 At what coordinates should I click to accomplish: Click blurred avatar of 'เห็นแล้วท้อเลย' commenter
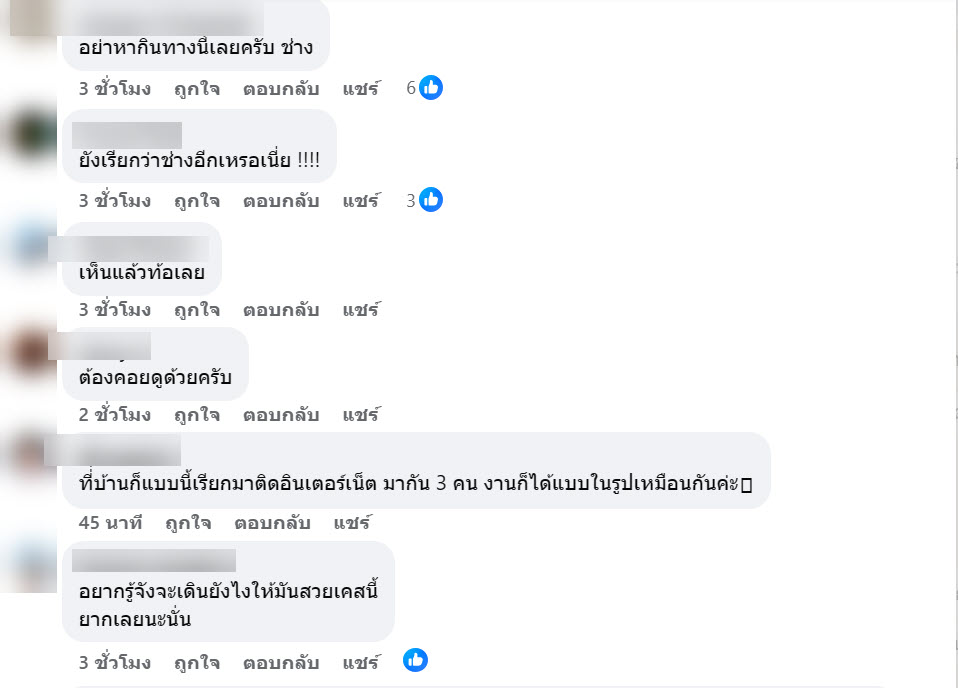(x=31, y=246)
